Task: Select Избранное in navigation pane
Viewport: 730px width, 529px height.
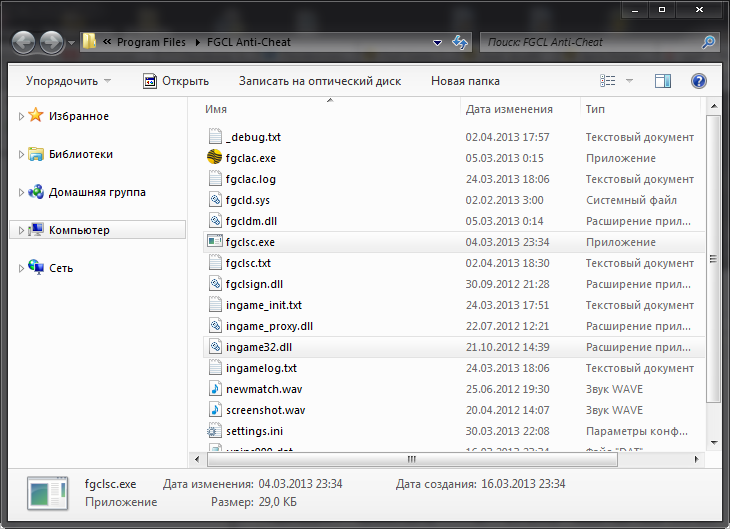Action: [x=79, y=116]
